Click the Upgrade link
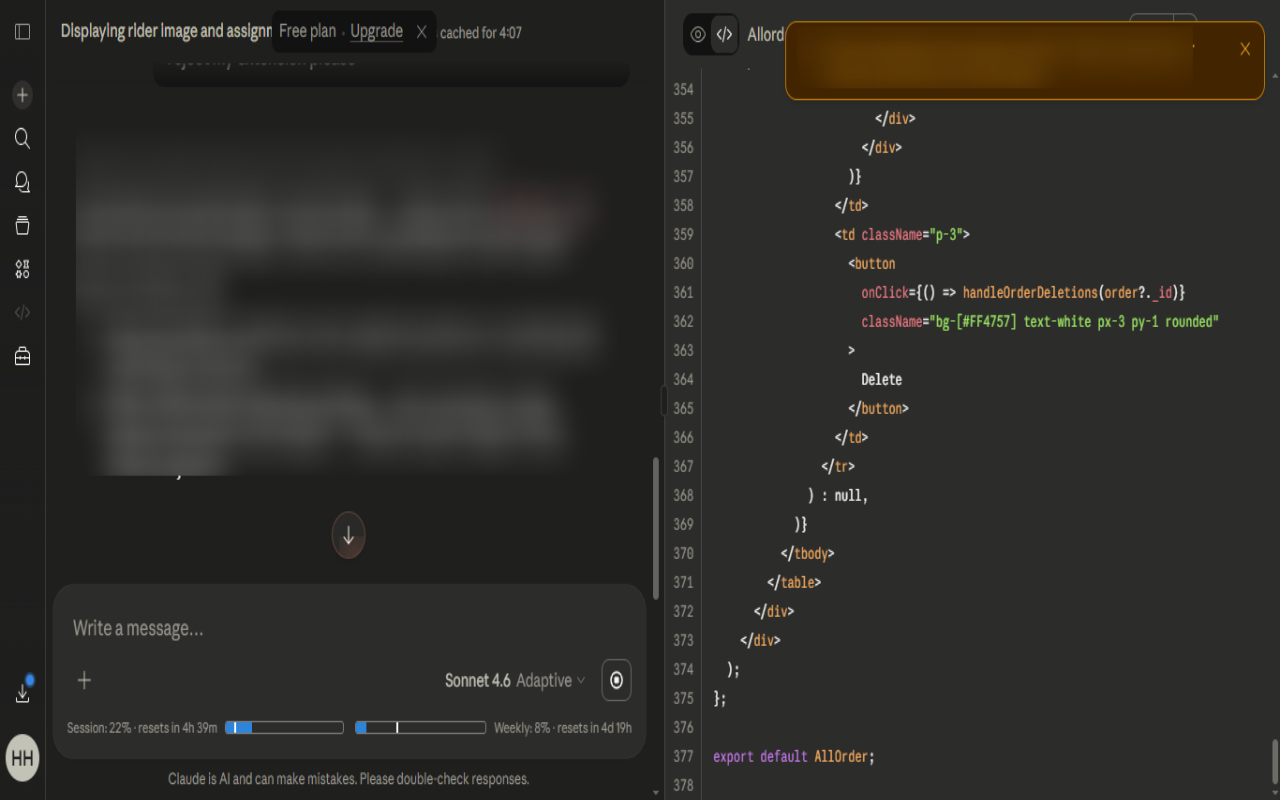This screenshot has height=800, width=1280. [376, 31]
